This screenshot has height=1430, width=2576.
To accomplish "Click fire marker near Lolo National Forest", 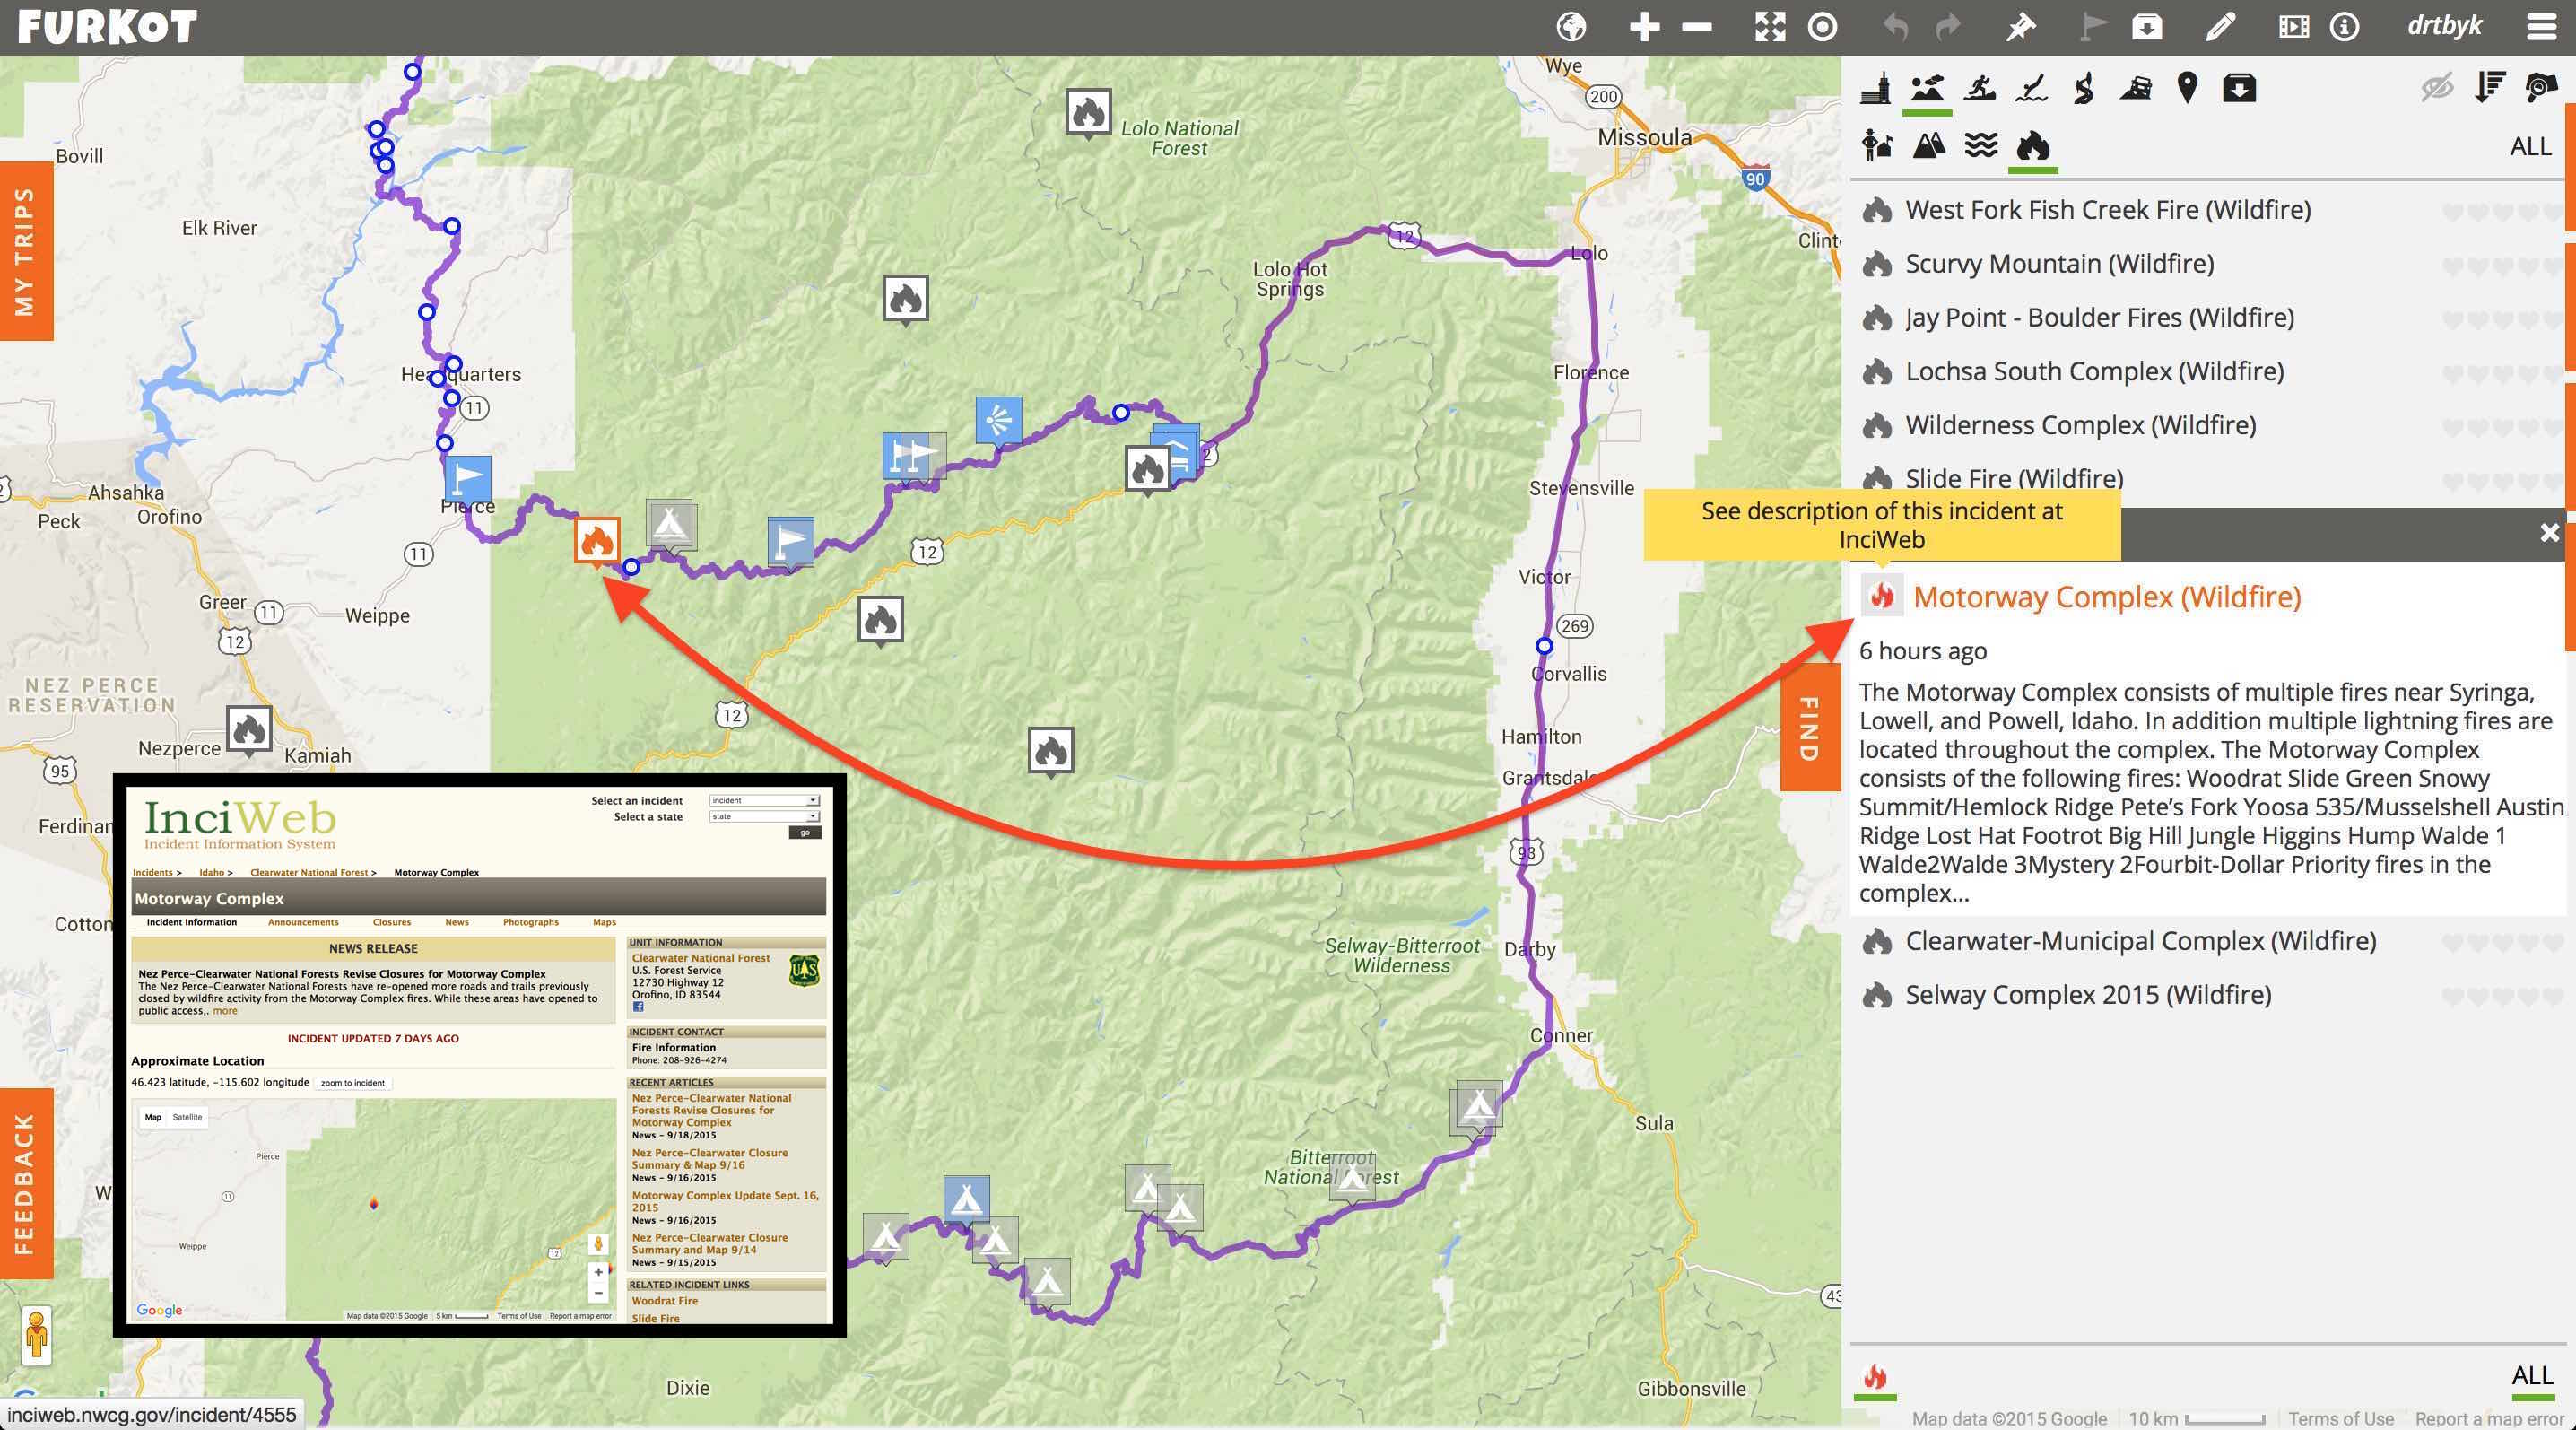I will point(1088,113).
